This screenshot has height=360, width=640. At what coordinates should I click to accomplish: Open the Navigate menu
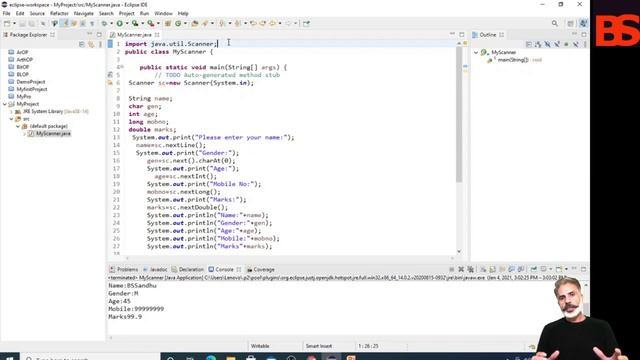click(84, 13)
